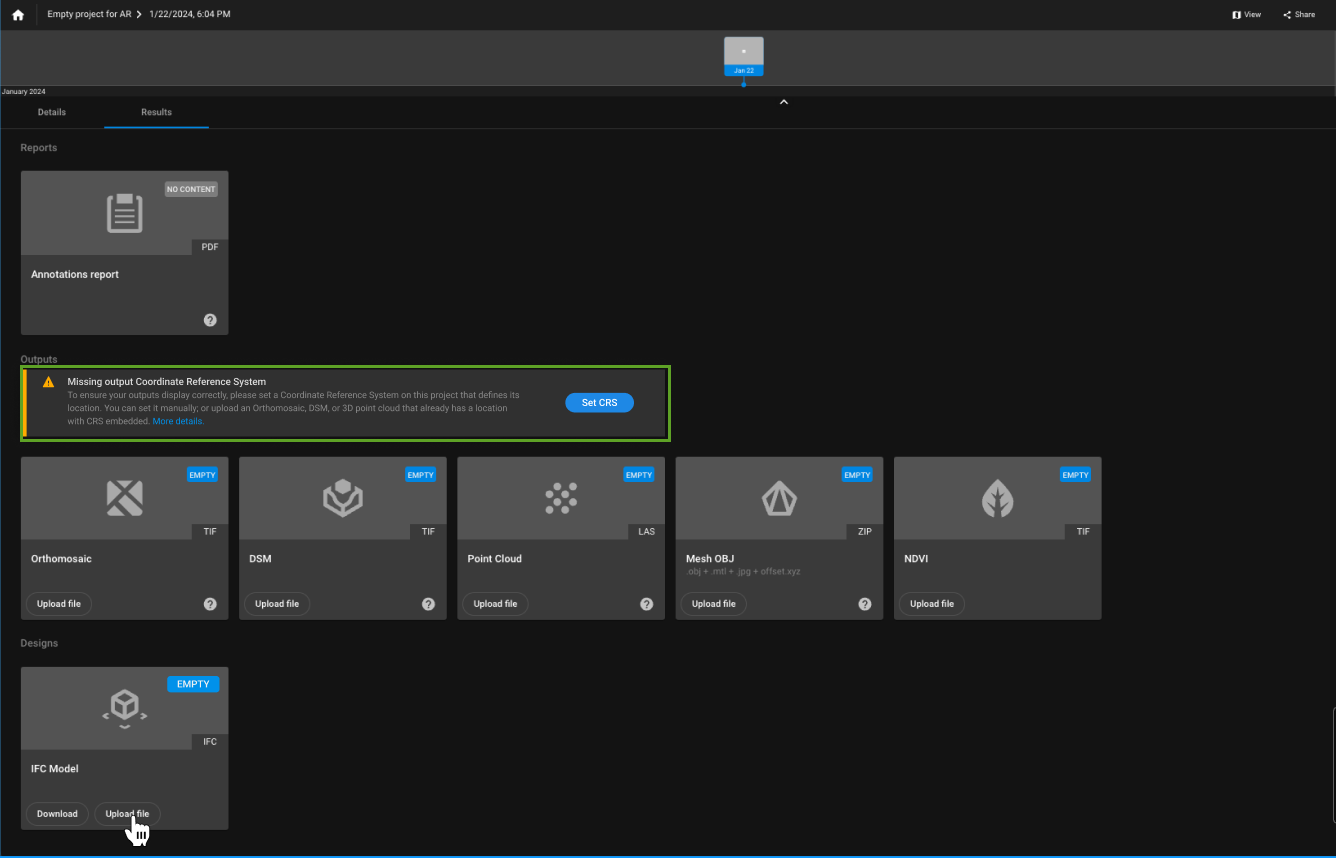Open the IFC Model cube icon
Screen dimensions: 1336x858
[124, 707]
